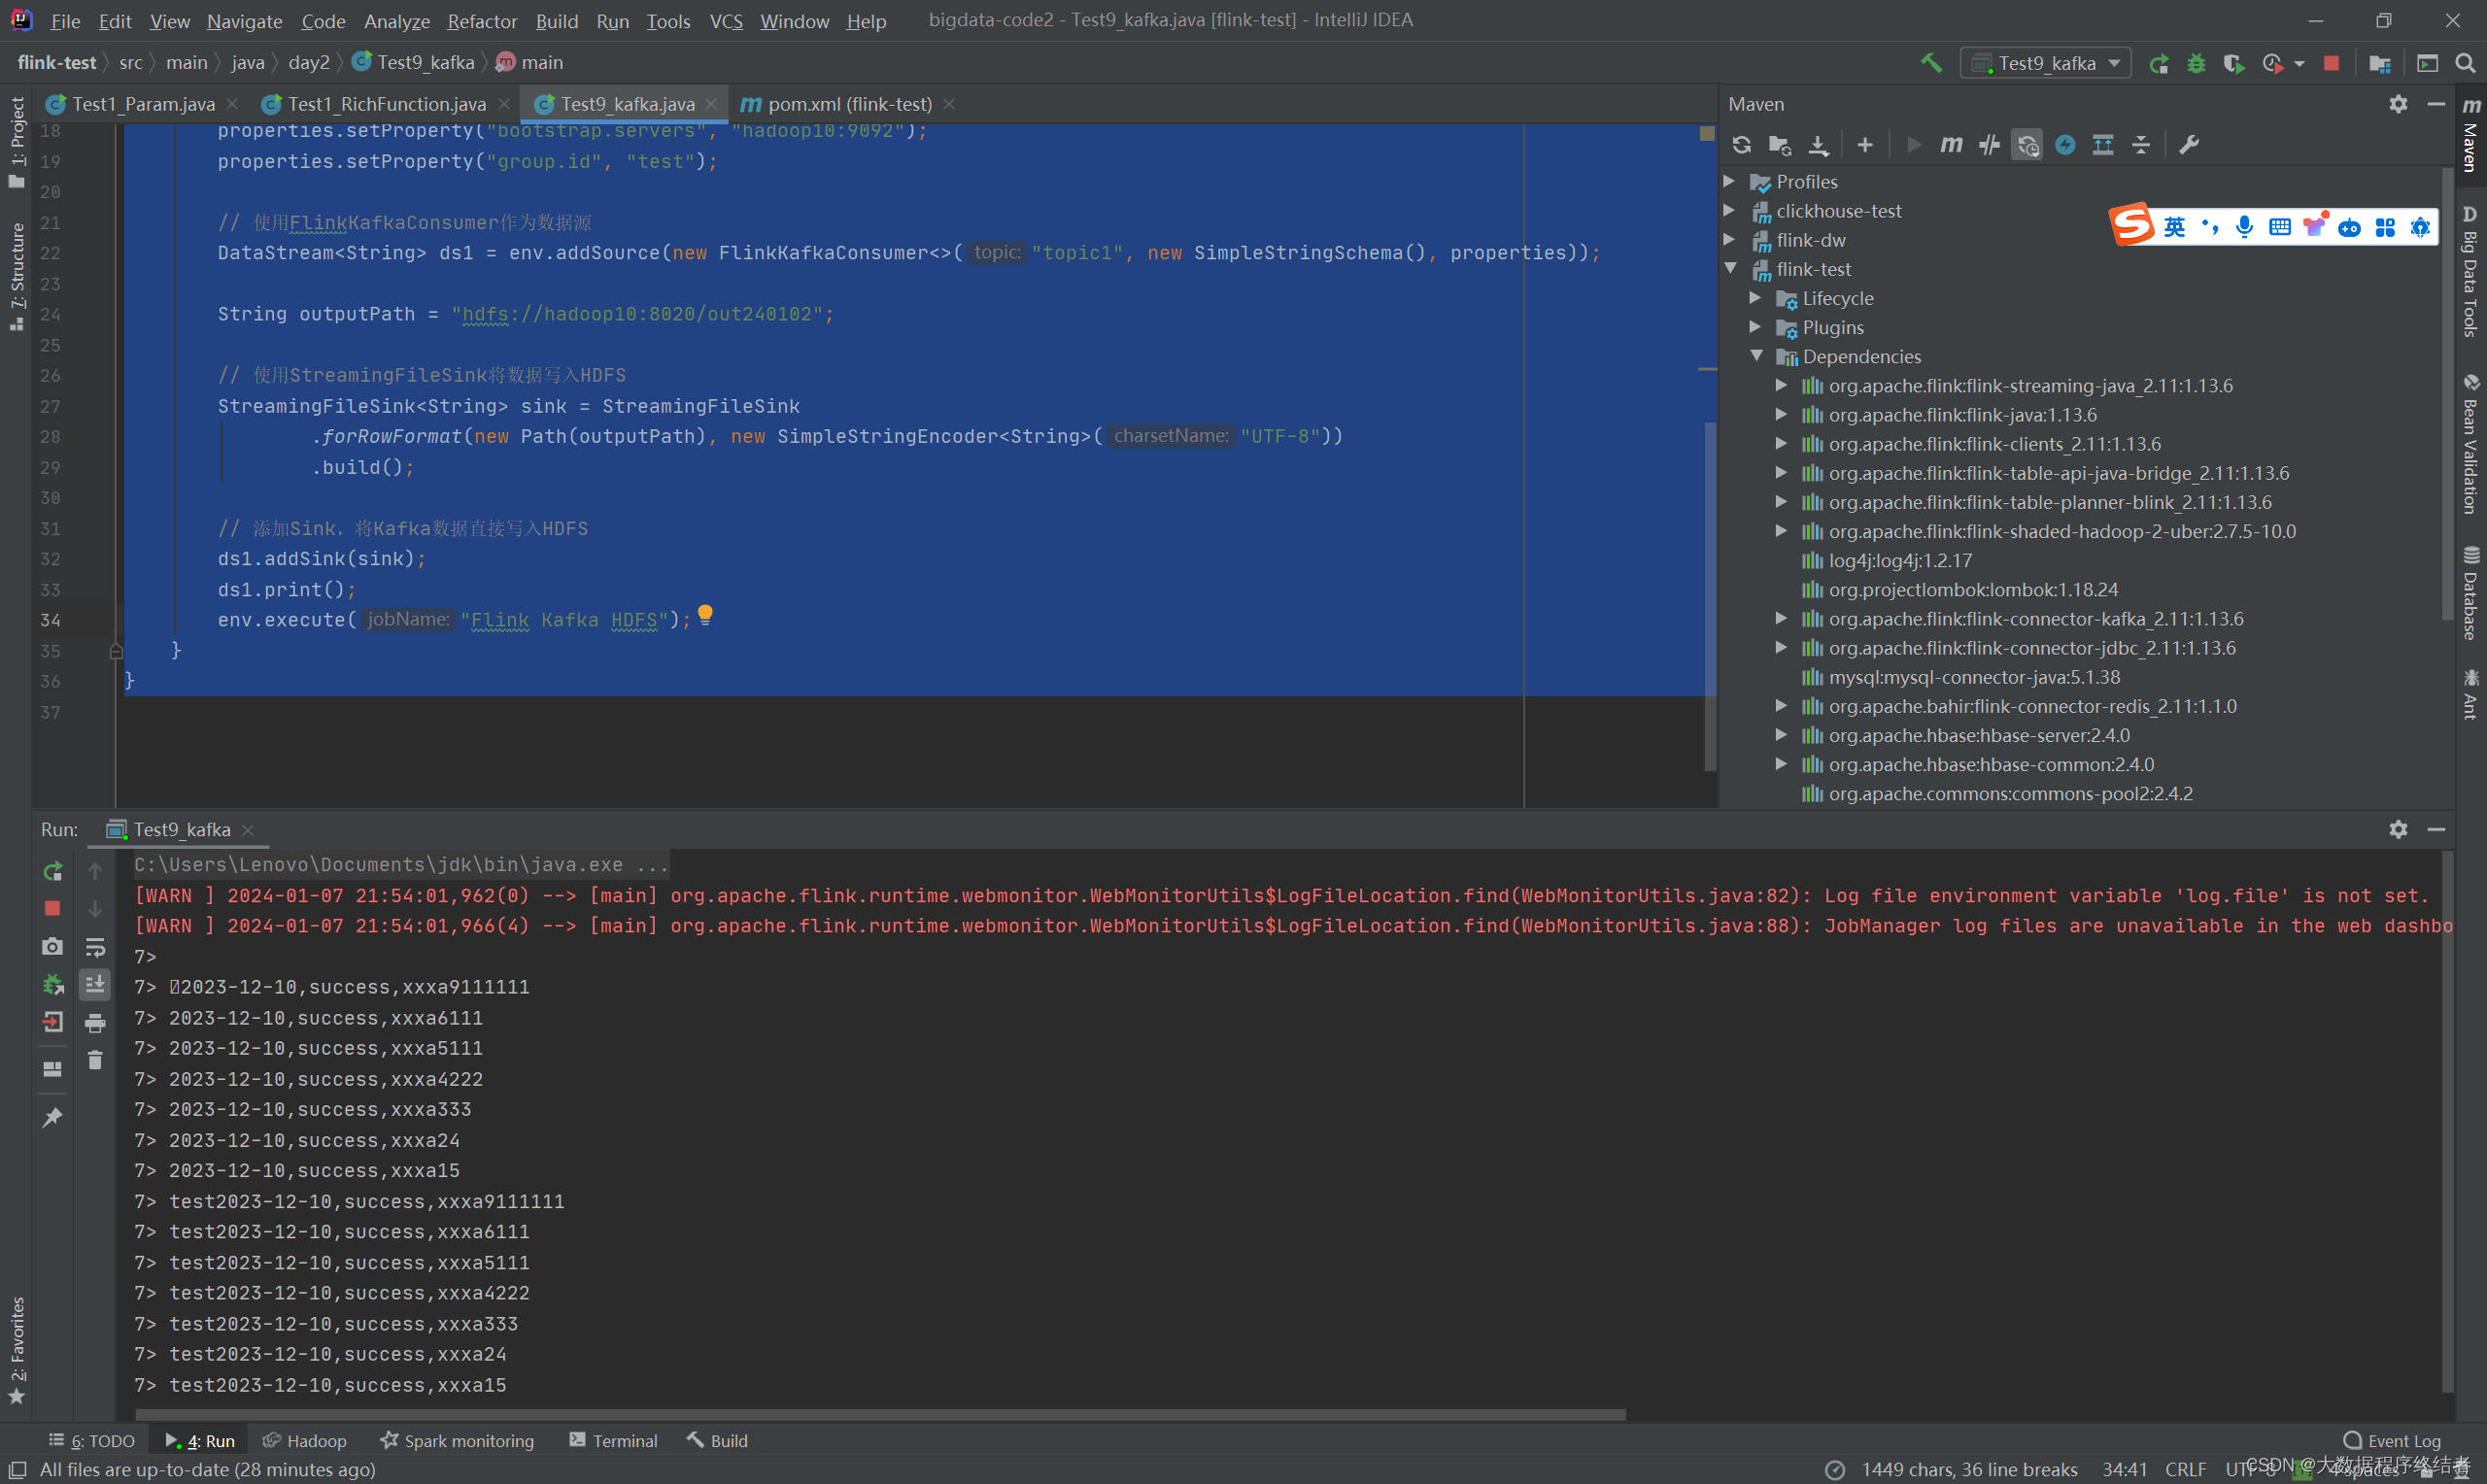Collapse all Maven tree nodes
The height and width of the screenshot is (1484, 2487).
(x=2141, y=145)
